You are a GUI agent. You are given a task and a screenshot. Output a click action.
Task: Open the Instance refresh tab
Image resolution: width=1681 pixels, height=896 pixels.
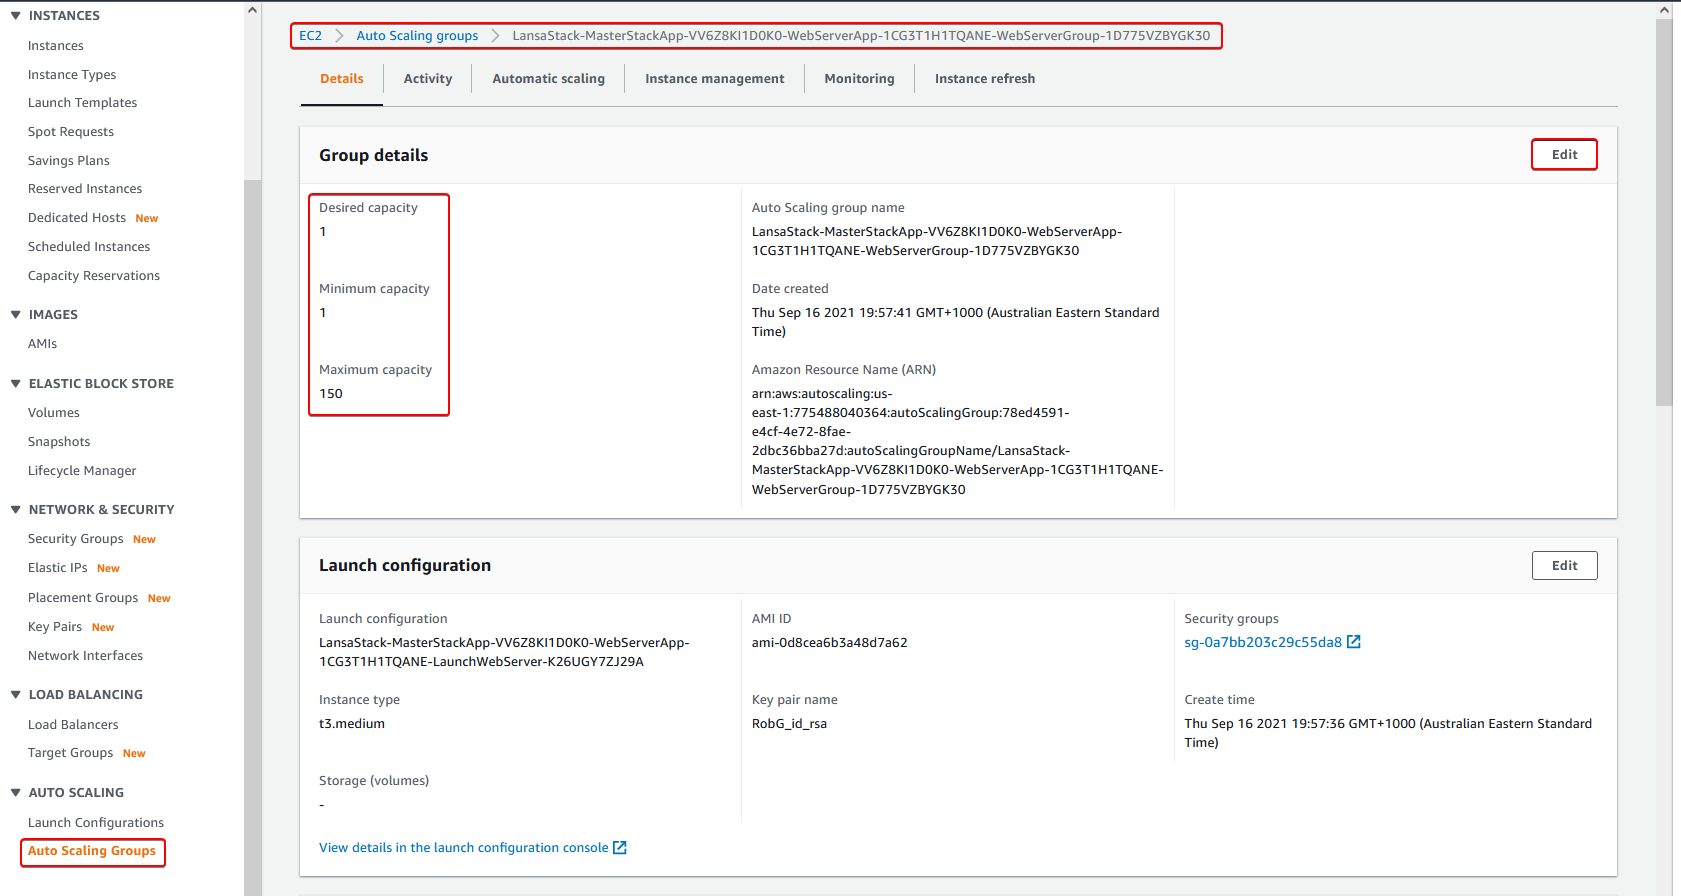[985, 79]
